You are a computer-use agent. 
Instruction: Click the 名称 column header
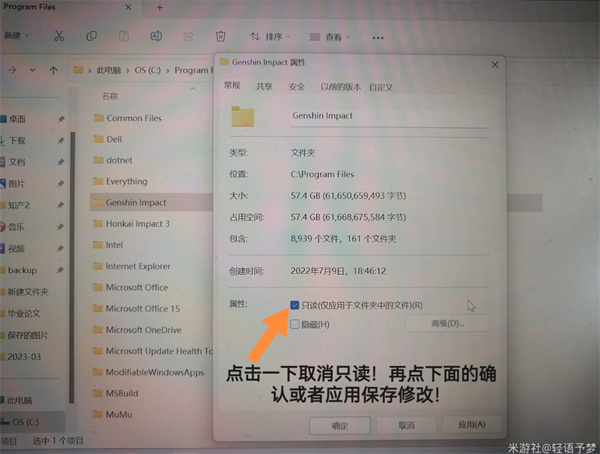click(x=110, y=96)
